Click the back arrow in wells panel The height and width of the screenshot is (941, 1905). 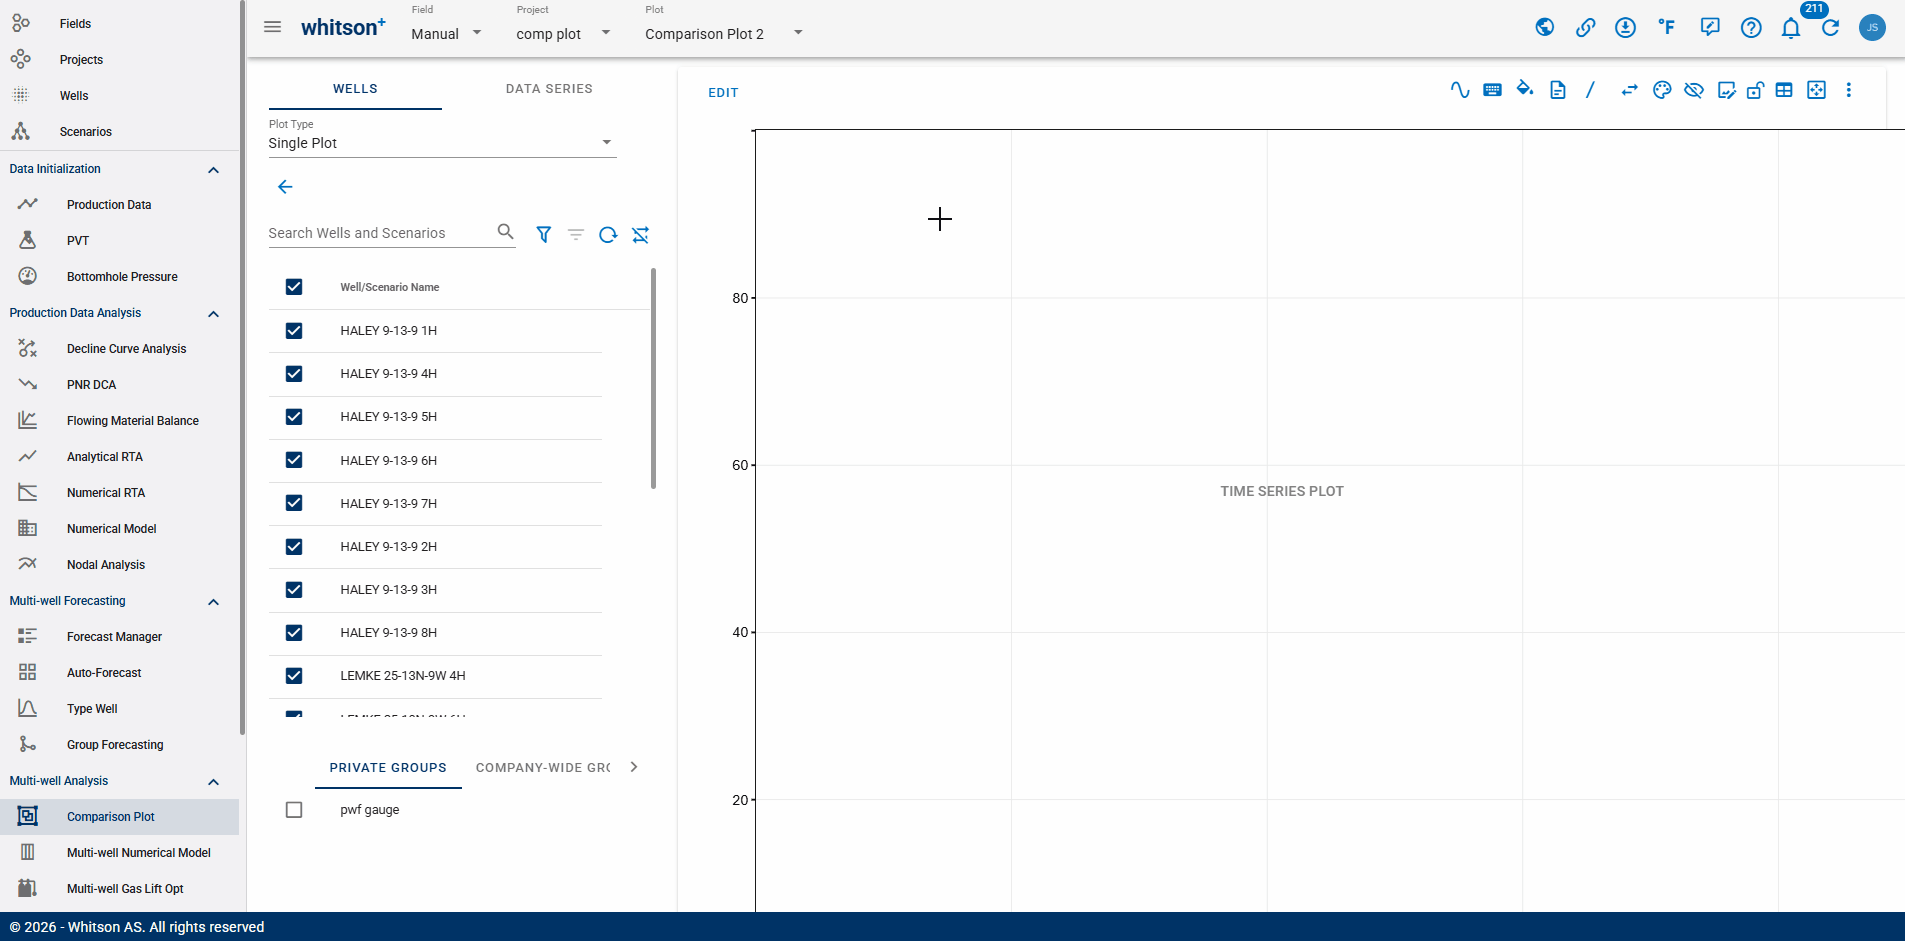(x=285, y=187)
